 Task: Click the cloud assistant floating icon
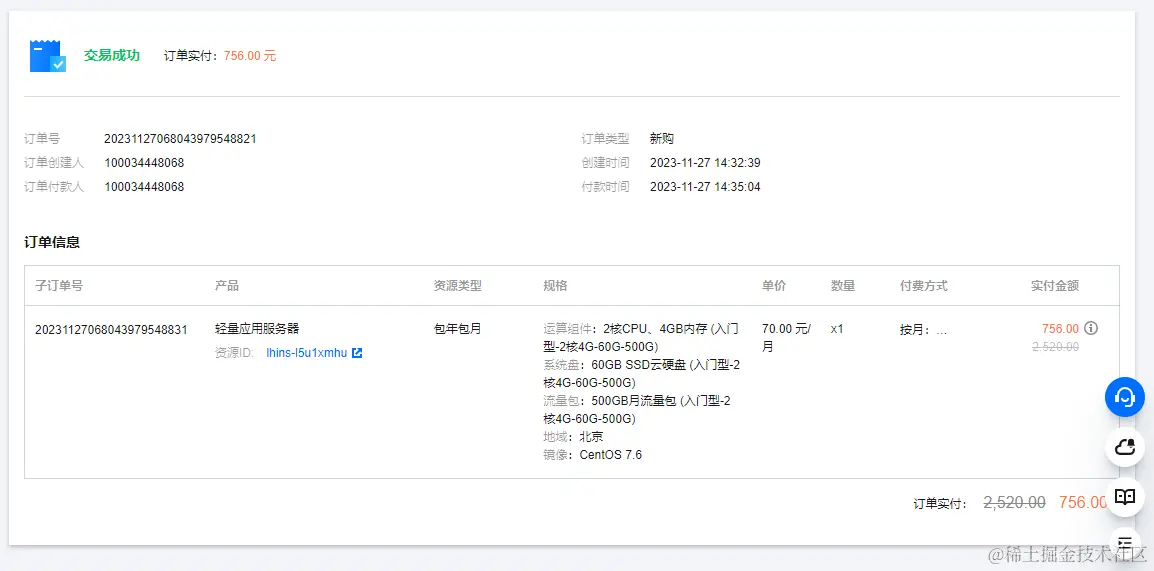(x=1125, y=447)
